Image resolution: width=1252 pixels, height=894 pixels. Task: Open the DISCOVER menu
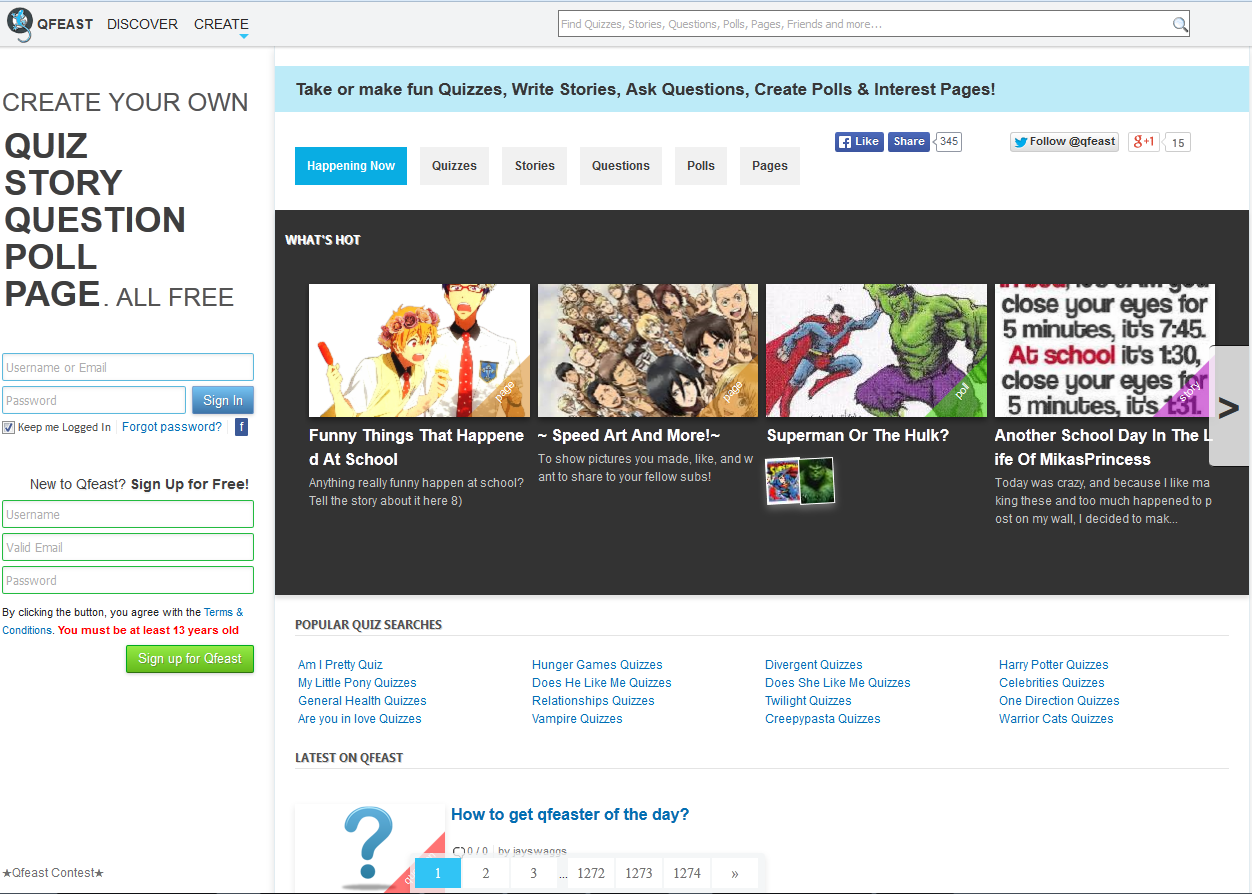click(x=142, y=24)
